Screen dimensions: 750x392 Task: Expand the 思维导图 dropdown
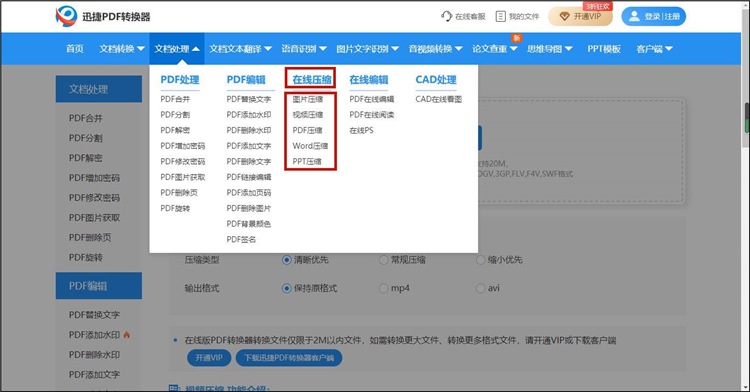tap(550, 49)
